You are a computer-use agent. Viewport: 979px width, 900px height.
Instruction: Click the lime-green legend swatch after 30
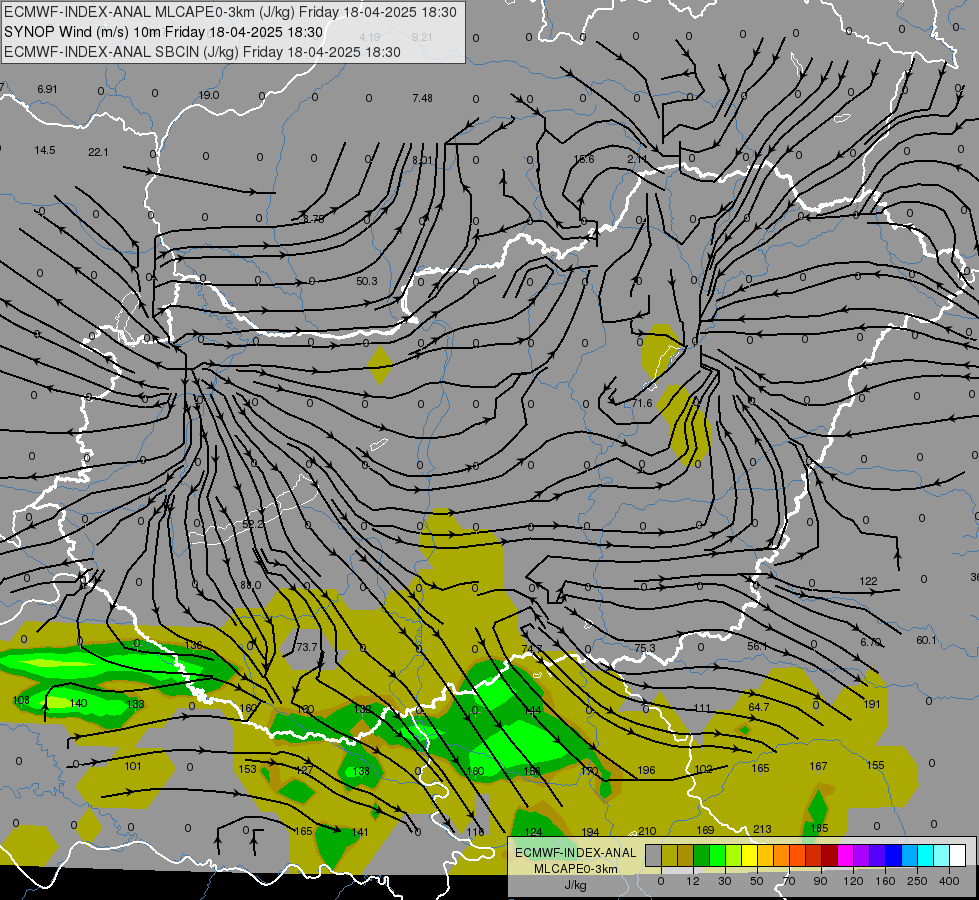(734, 855)
